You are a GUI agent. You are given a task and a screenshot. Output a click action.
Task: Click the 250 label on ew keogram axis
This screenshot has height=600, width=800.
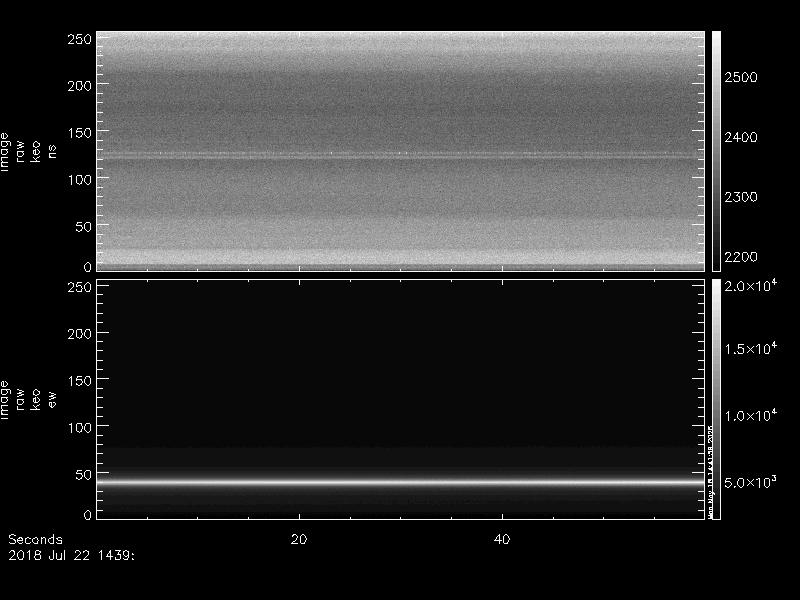pyautogui.click(x=80, y=287)
